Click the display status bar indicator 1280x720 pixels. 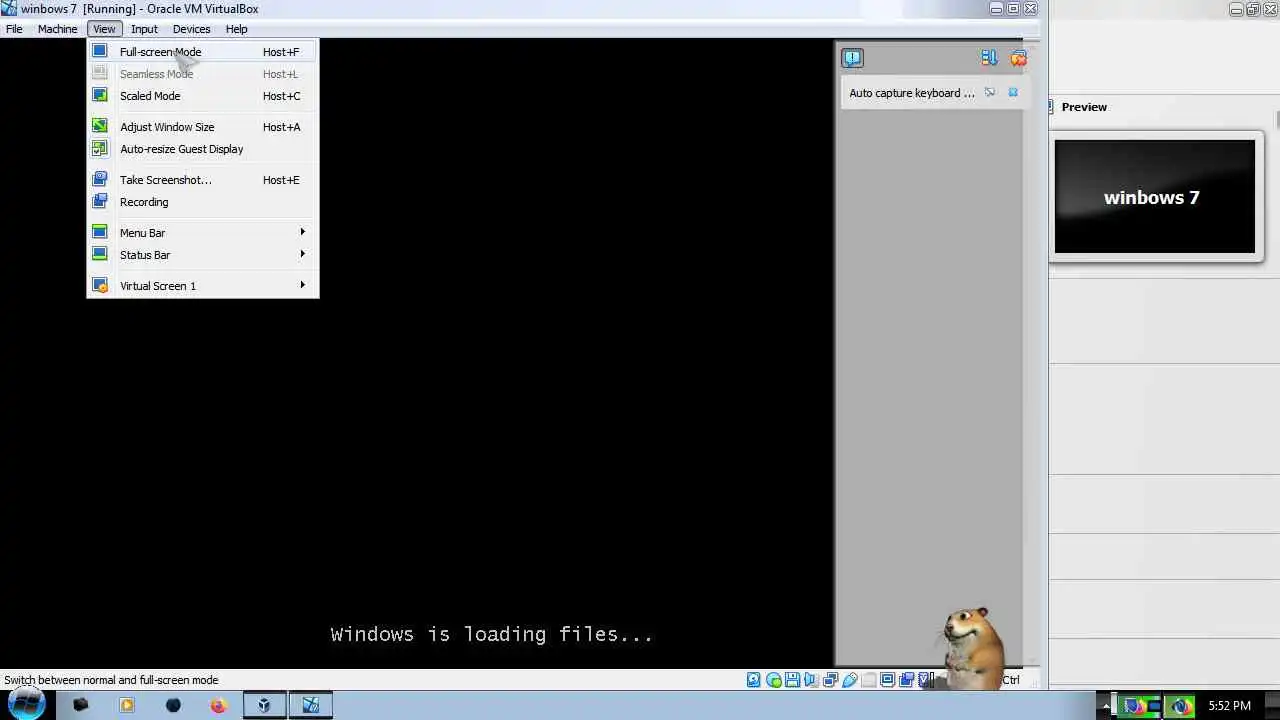coord(887,680)
